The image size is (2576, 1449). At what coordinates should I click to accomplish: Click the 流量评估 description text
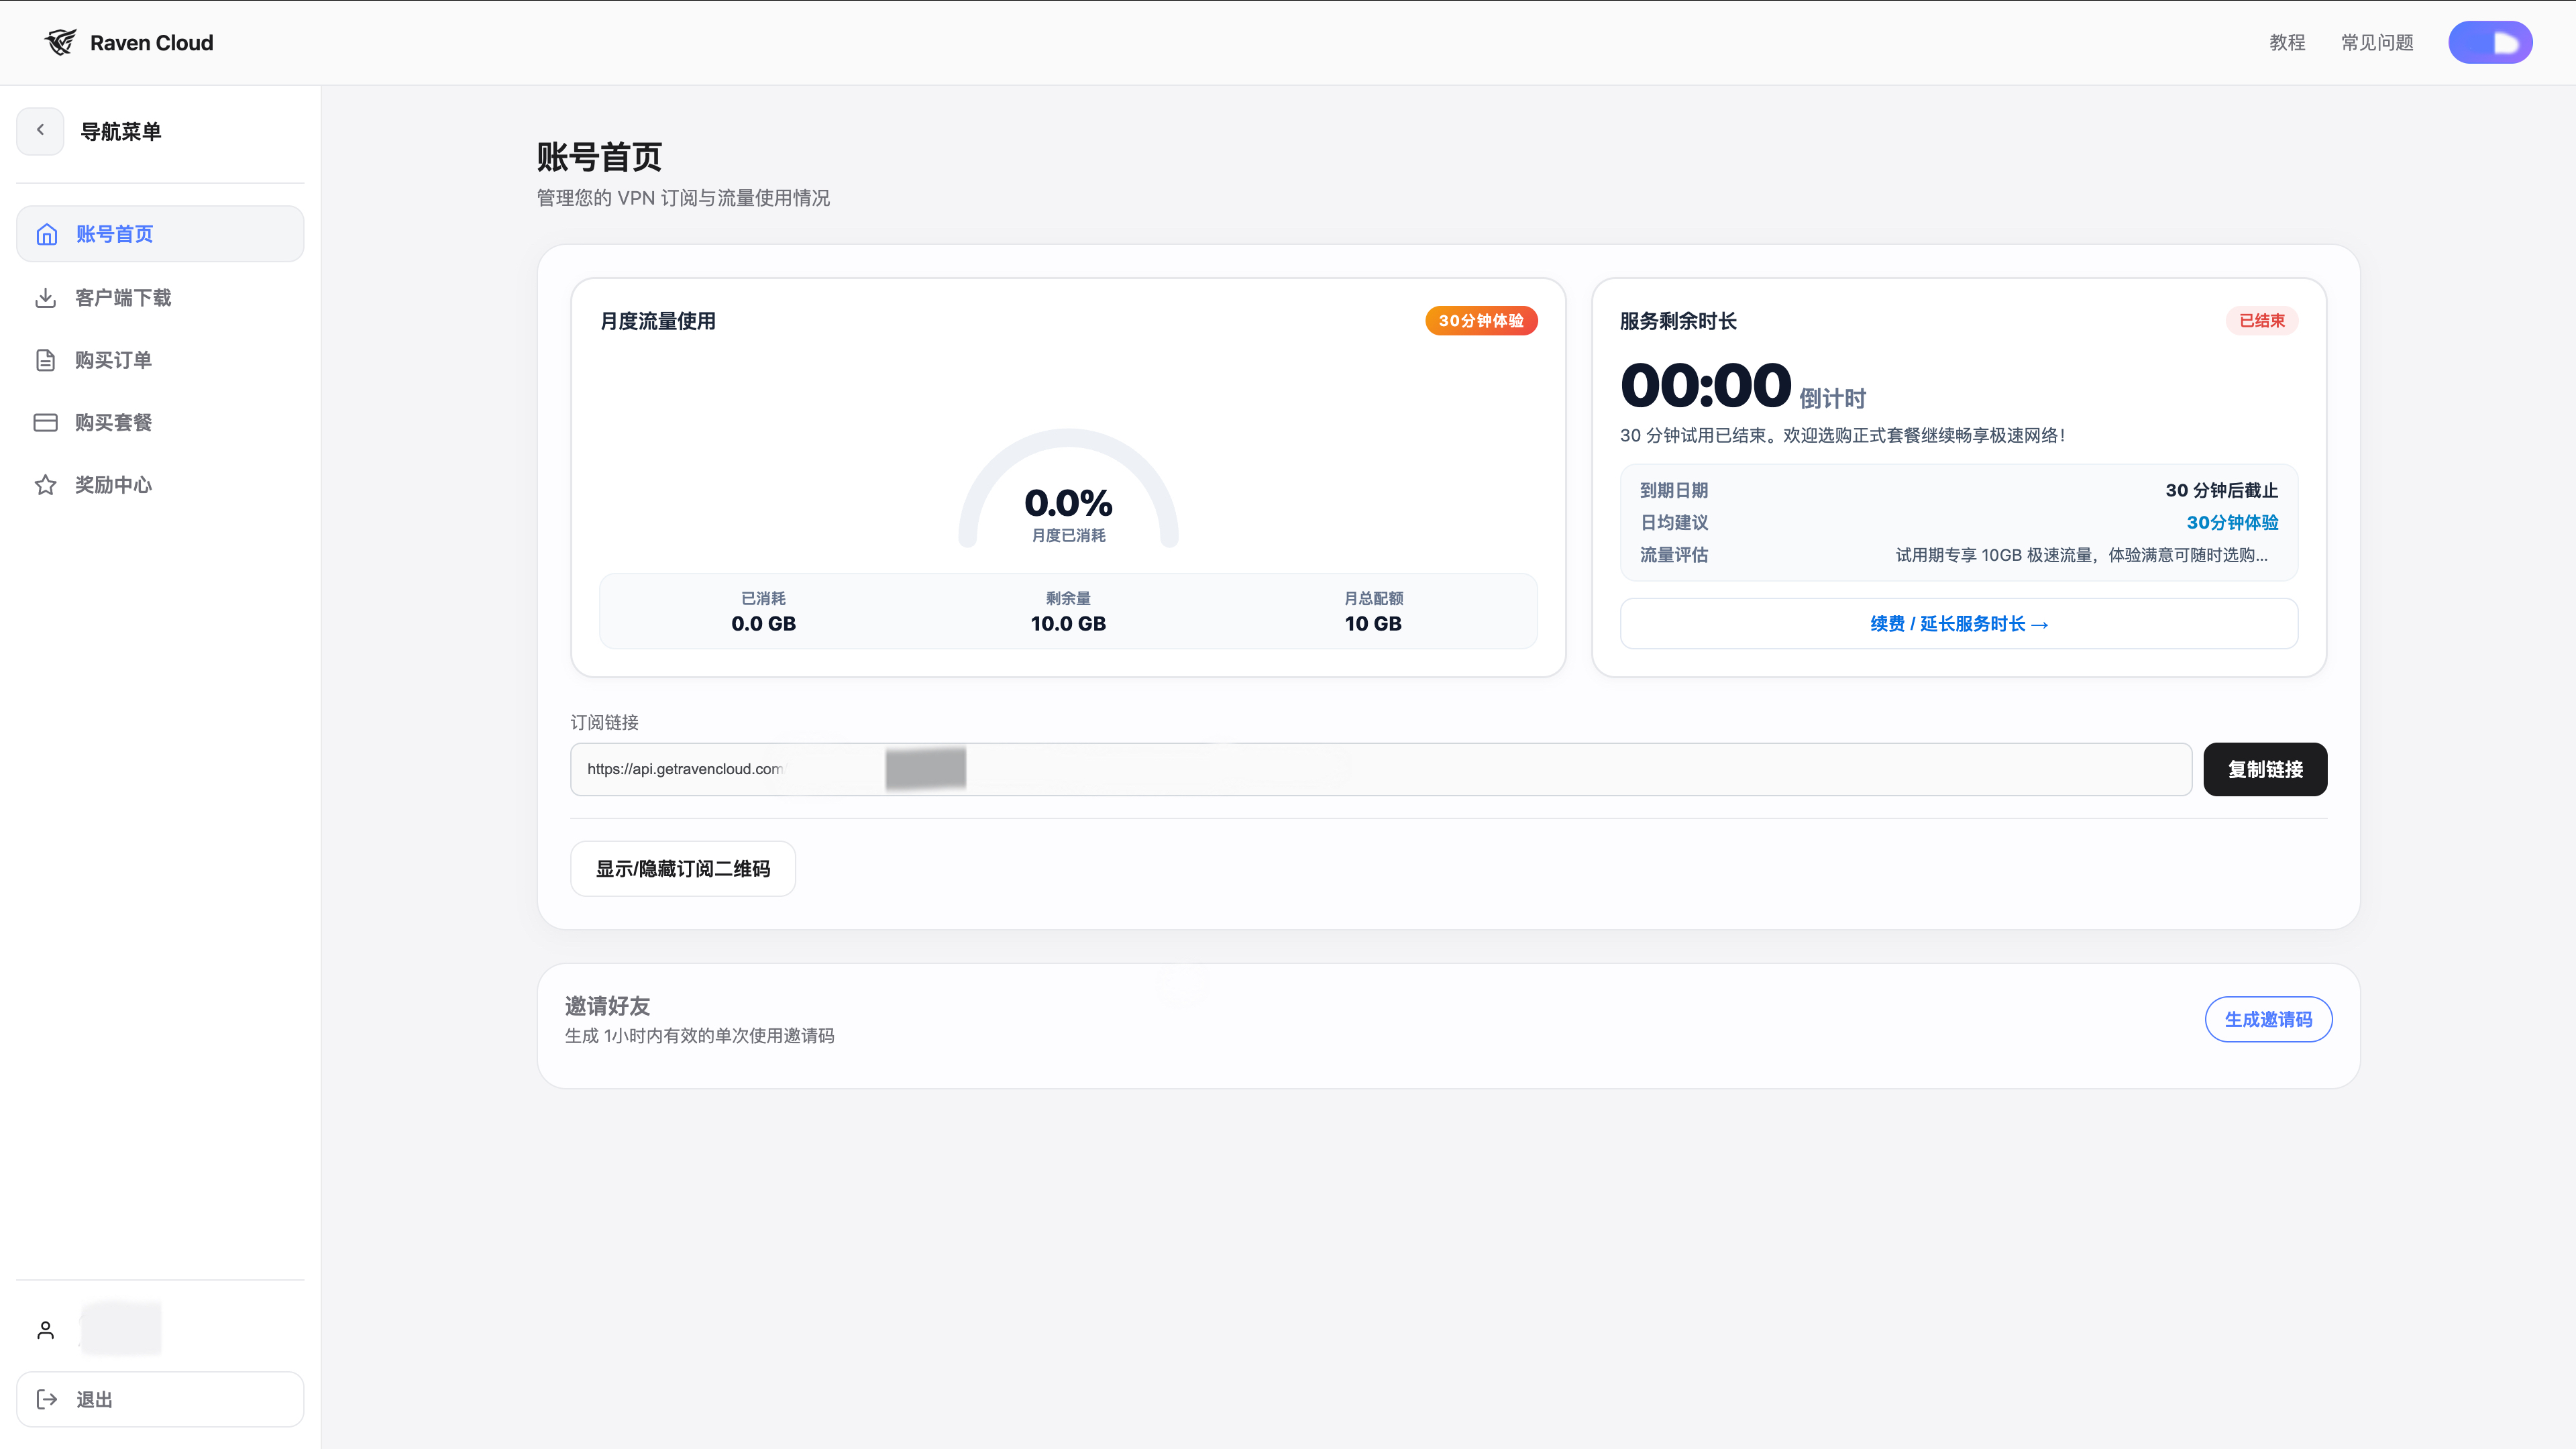(2081, 555)
